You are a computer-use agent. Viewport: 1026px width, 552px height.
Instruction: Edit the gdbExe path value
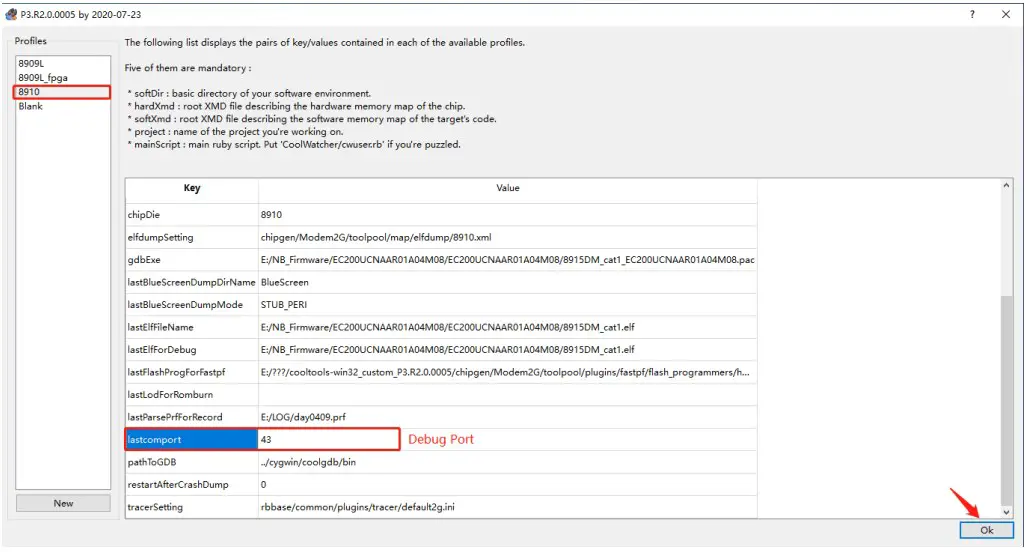coord(507,260)
